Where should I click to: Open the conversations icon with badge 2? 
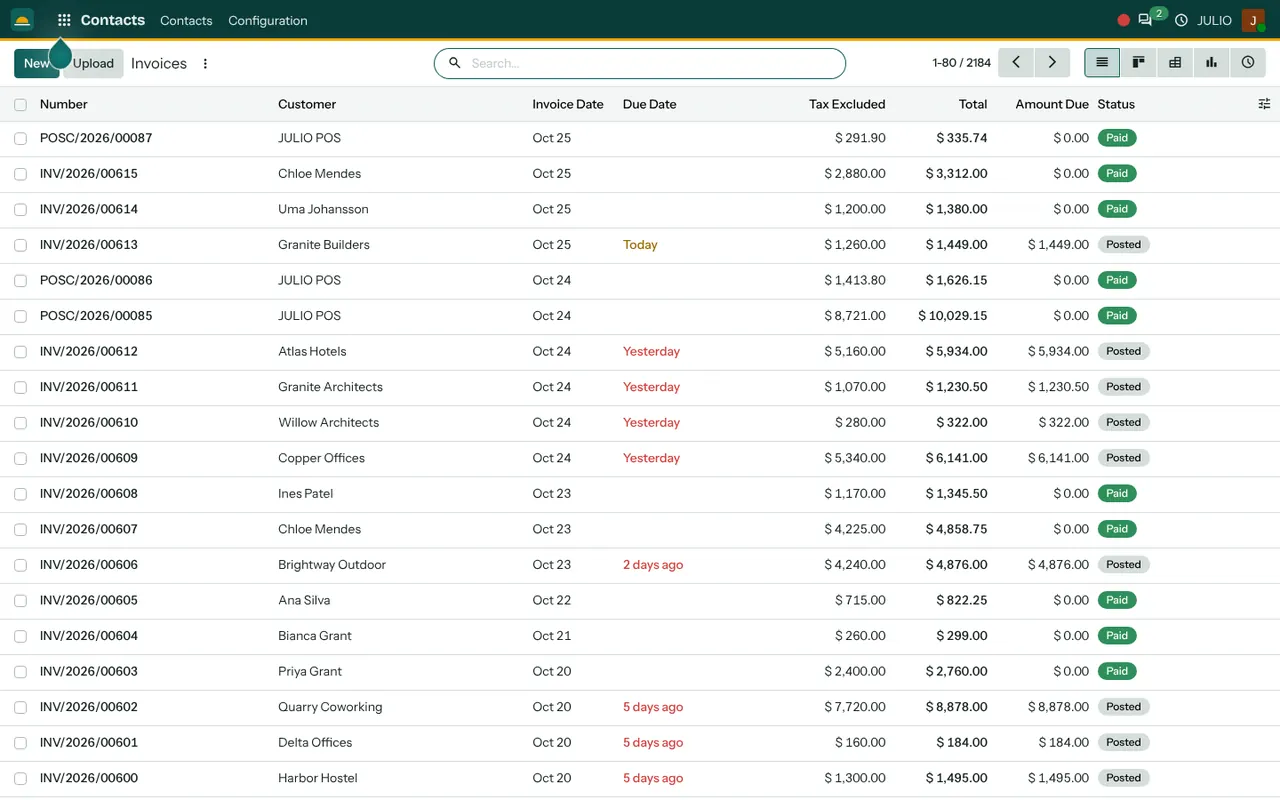tap(1146, 20)
